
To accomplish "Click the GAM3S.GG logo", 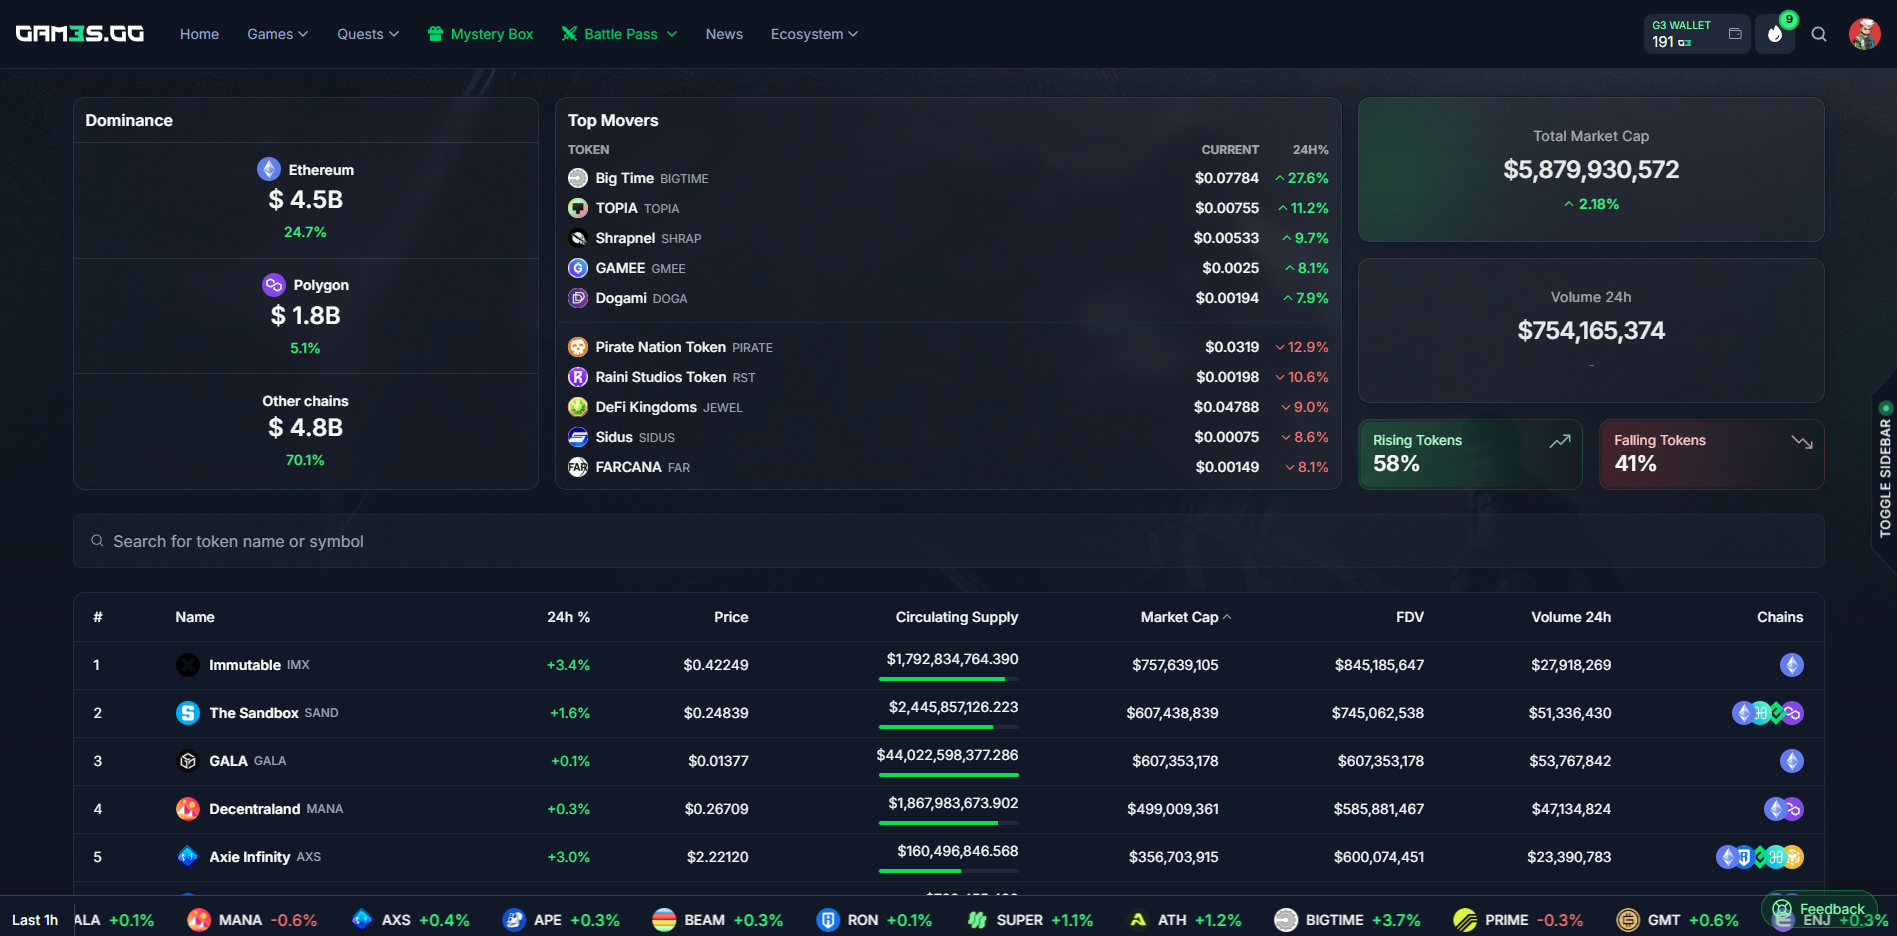I will click(x=80, y=34).
